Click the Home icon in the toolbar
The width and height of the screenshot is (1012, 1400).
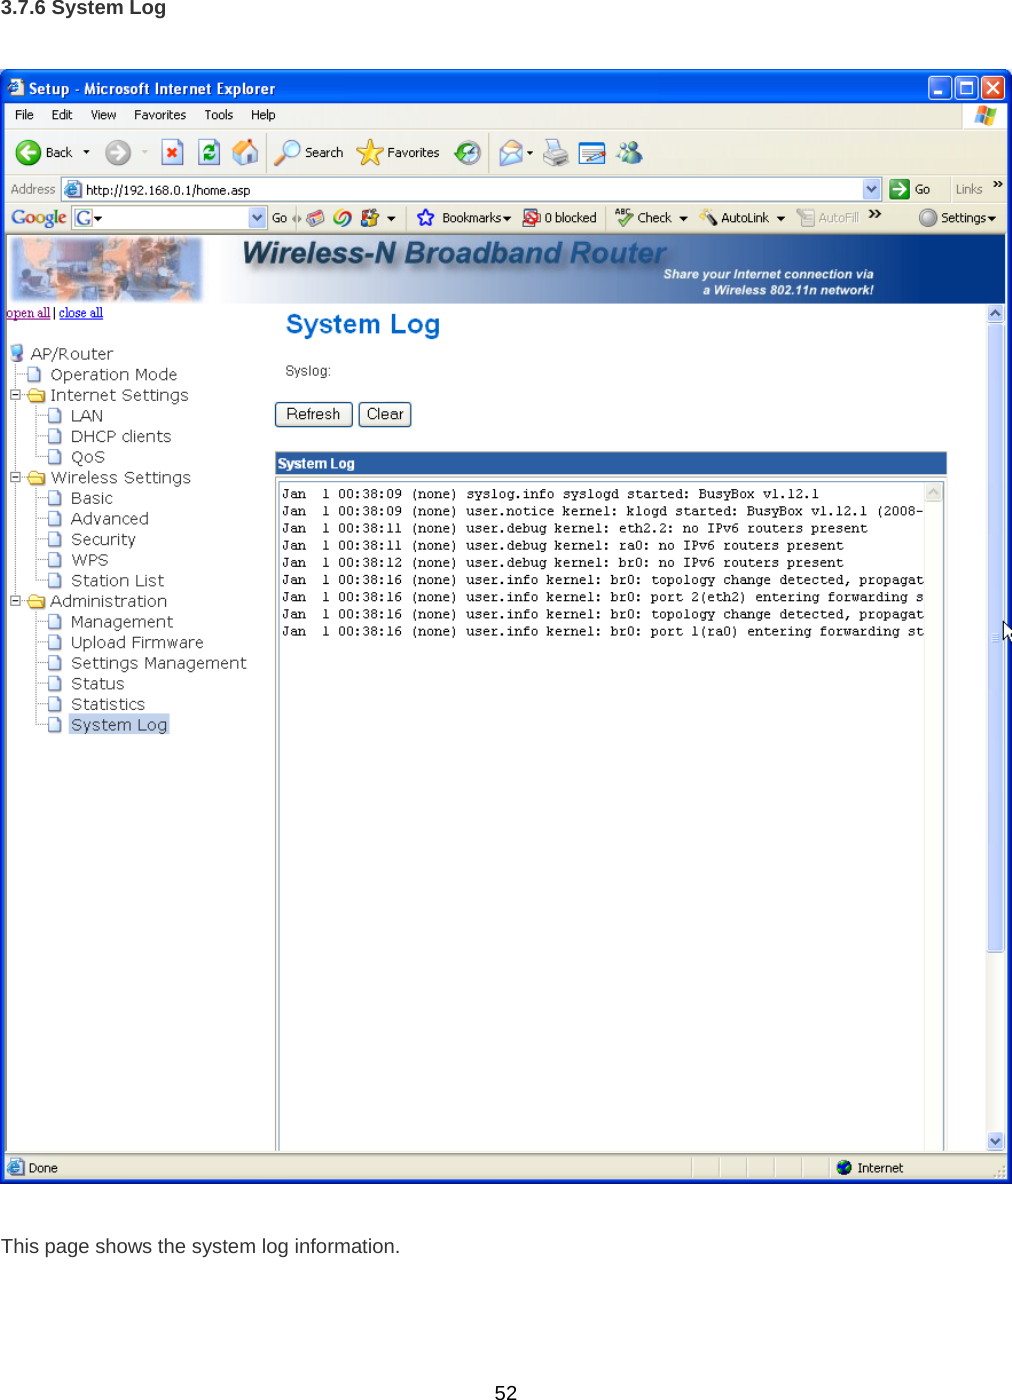click(245, 152)
